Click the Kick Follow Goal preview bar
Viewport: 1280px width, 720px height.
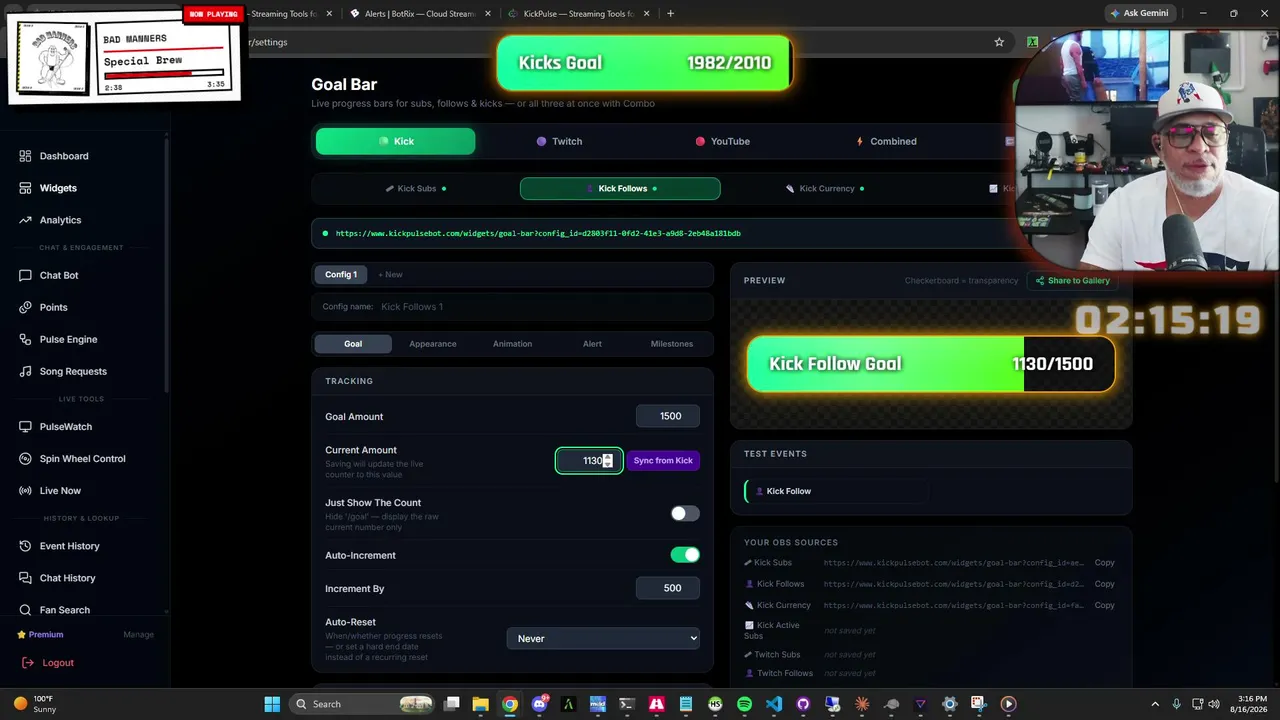pos(931,364)
